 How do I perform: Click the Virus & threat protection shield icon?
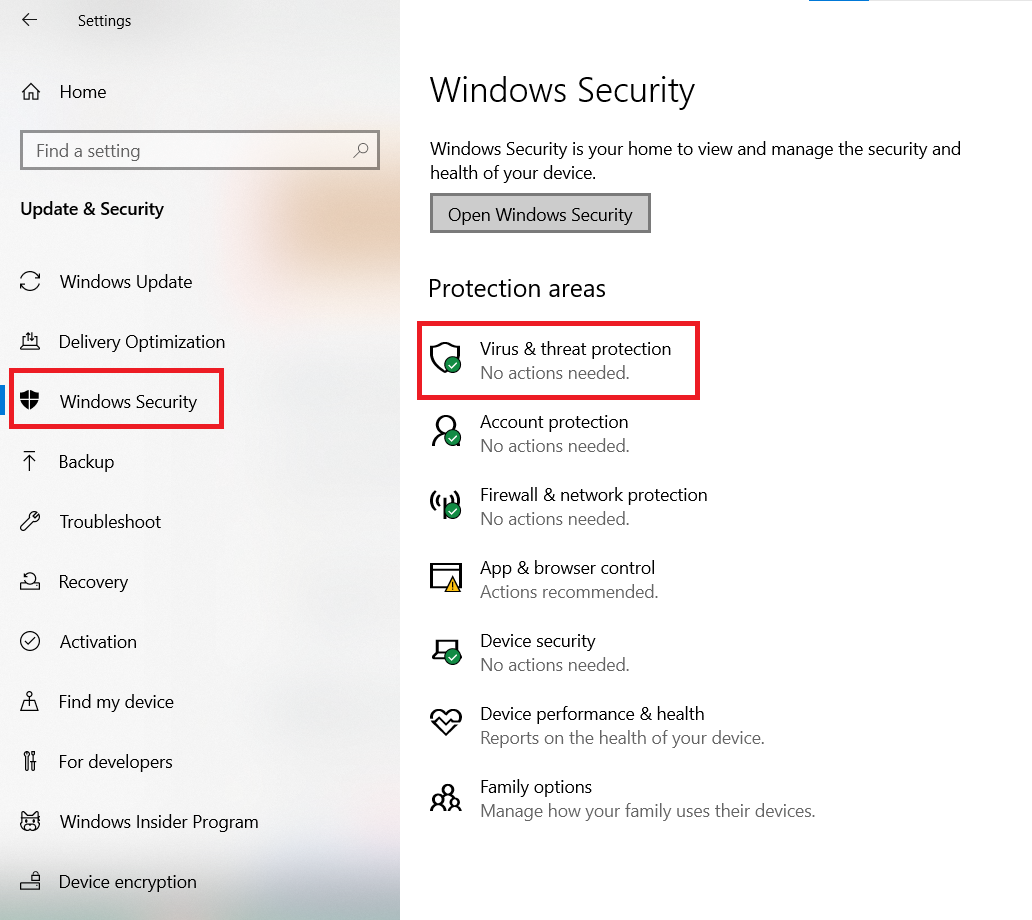446,357
